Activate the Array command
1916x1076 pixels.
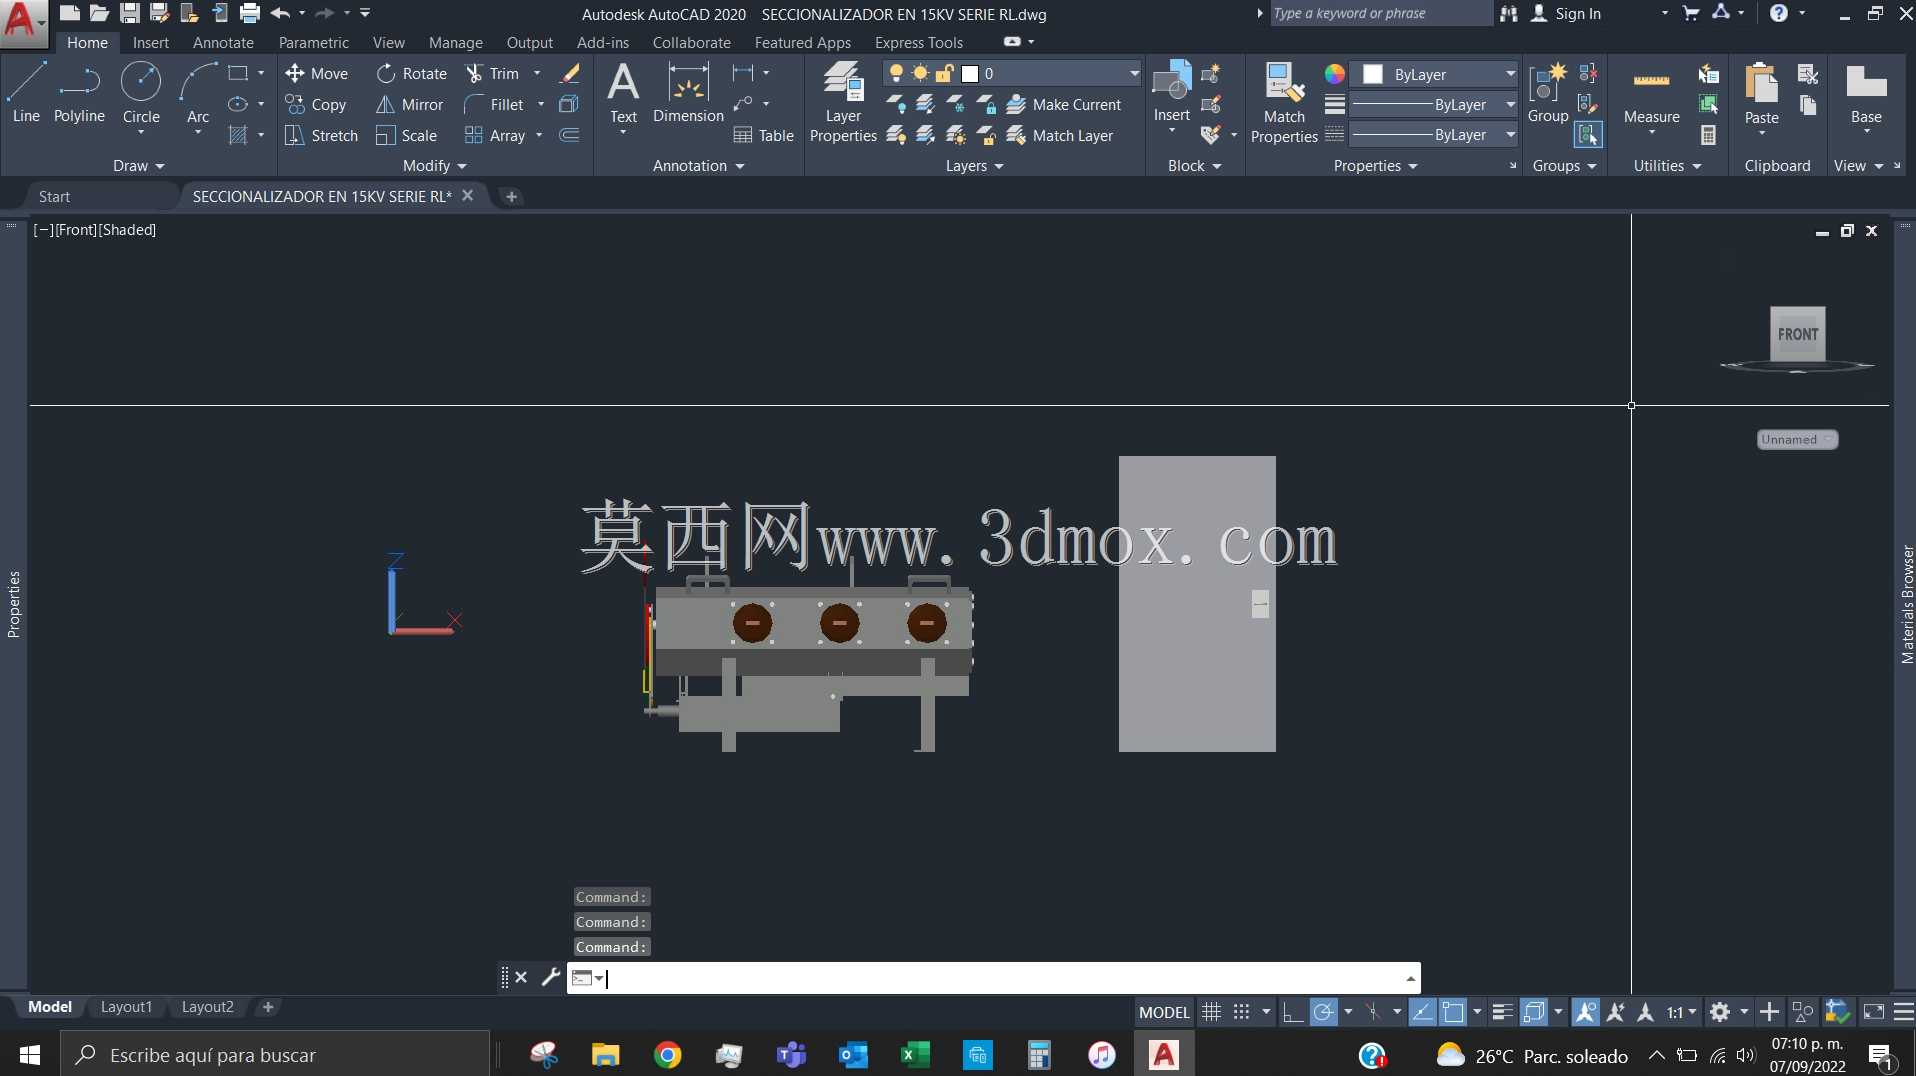495,135
